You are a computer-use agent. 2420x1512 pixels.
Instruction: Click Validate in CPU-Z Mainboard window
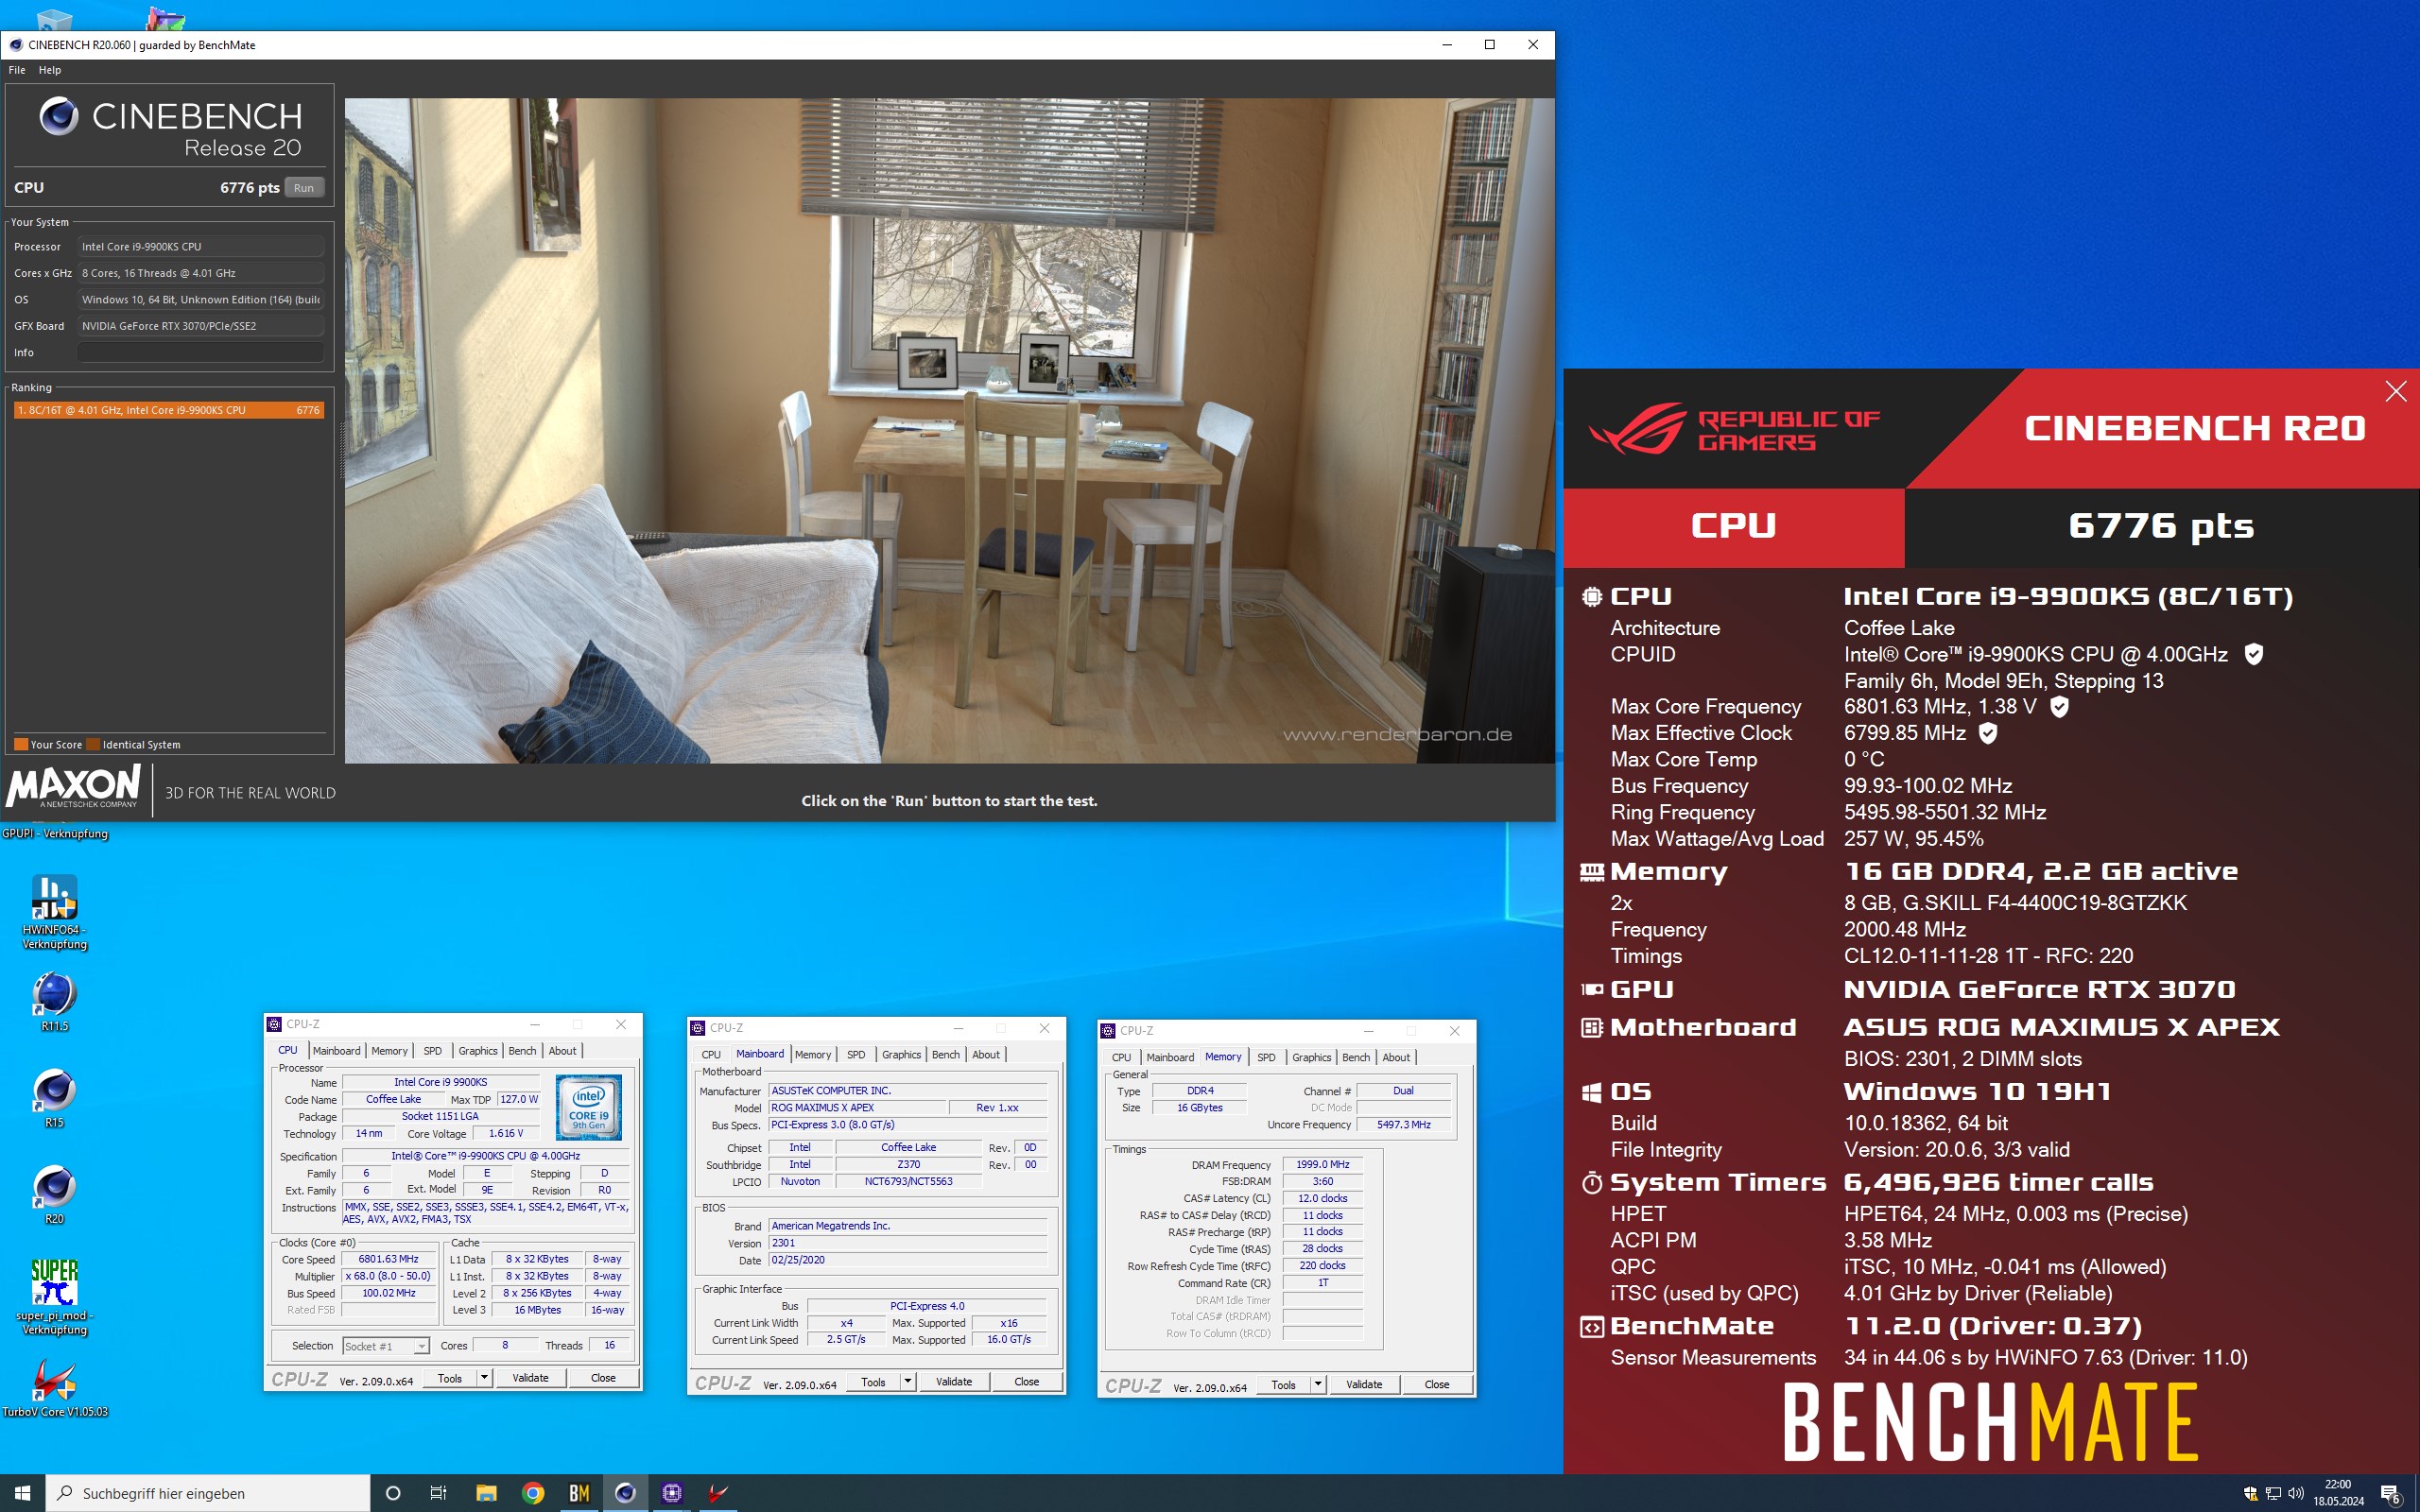tap(953, 1382)
